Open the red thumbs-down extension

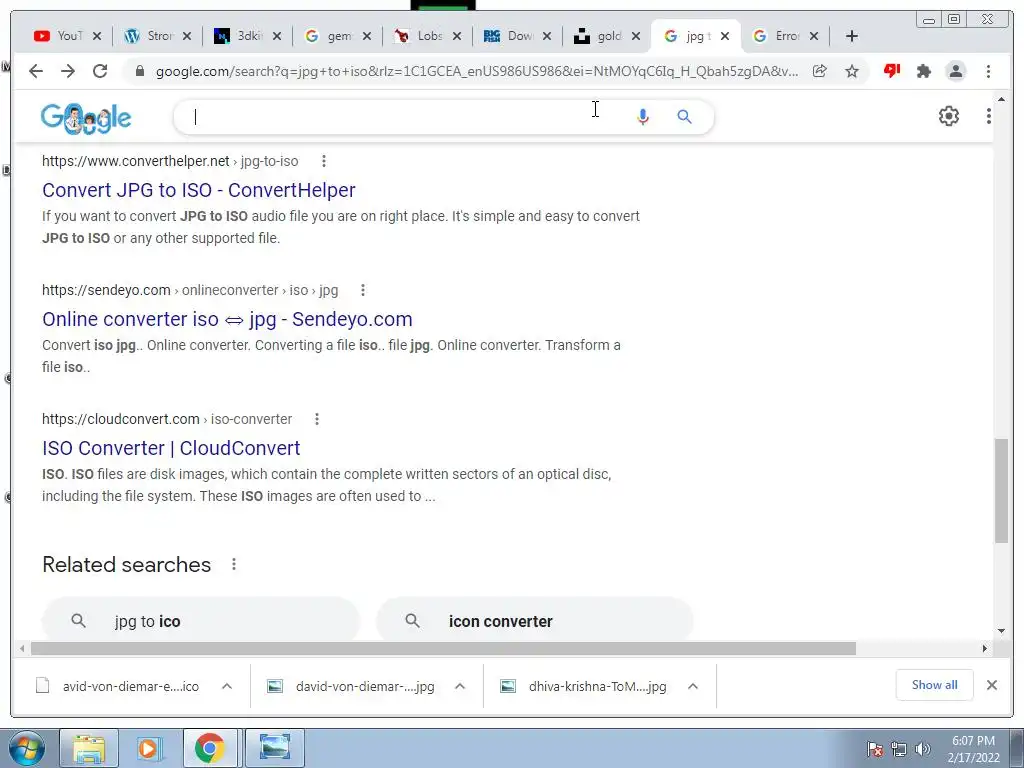tap(891, 71)
